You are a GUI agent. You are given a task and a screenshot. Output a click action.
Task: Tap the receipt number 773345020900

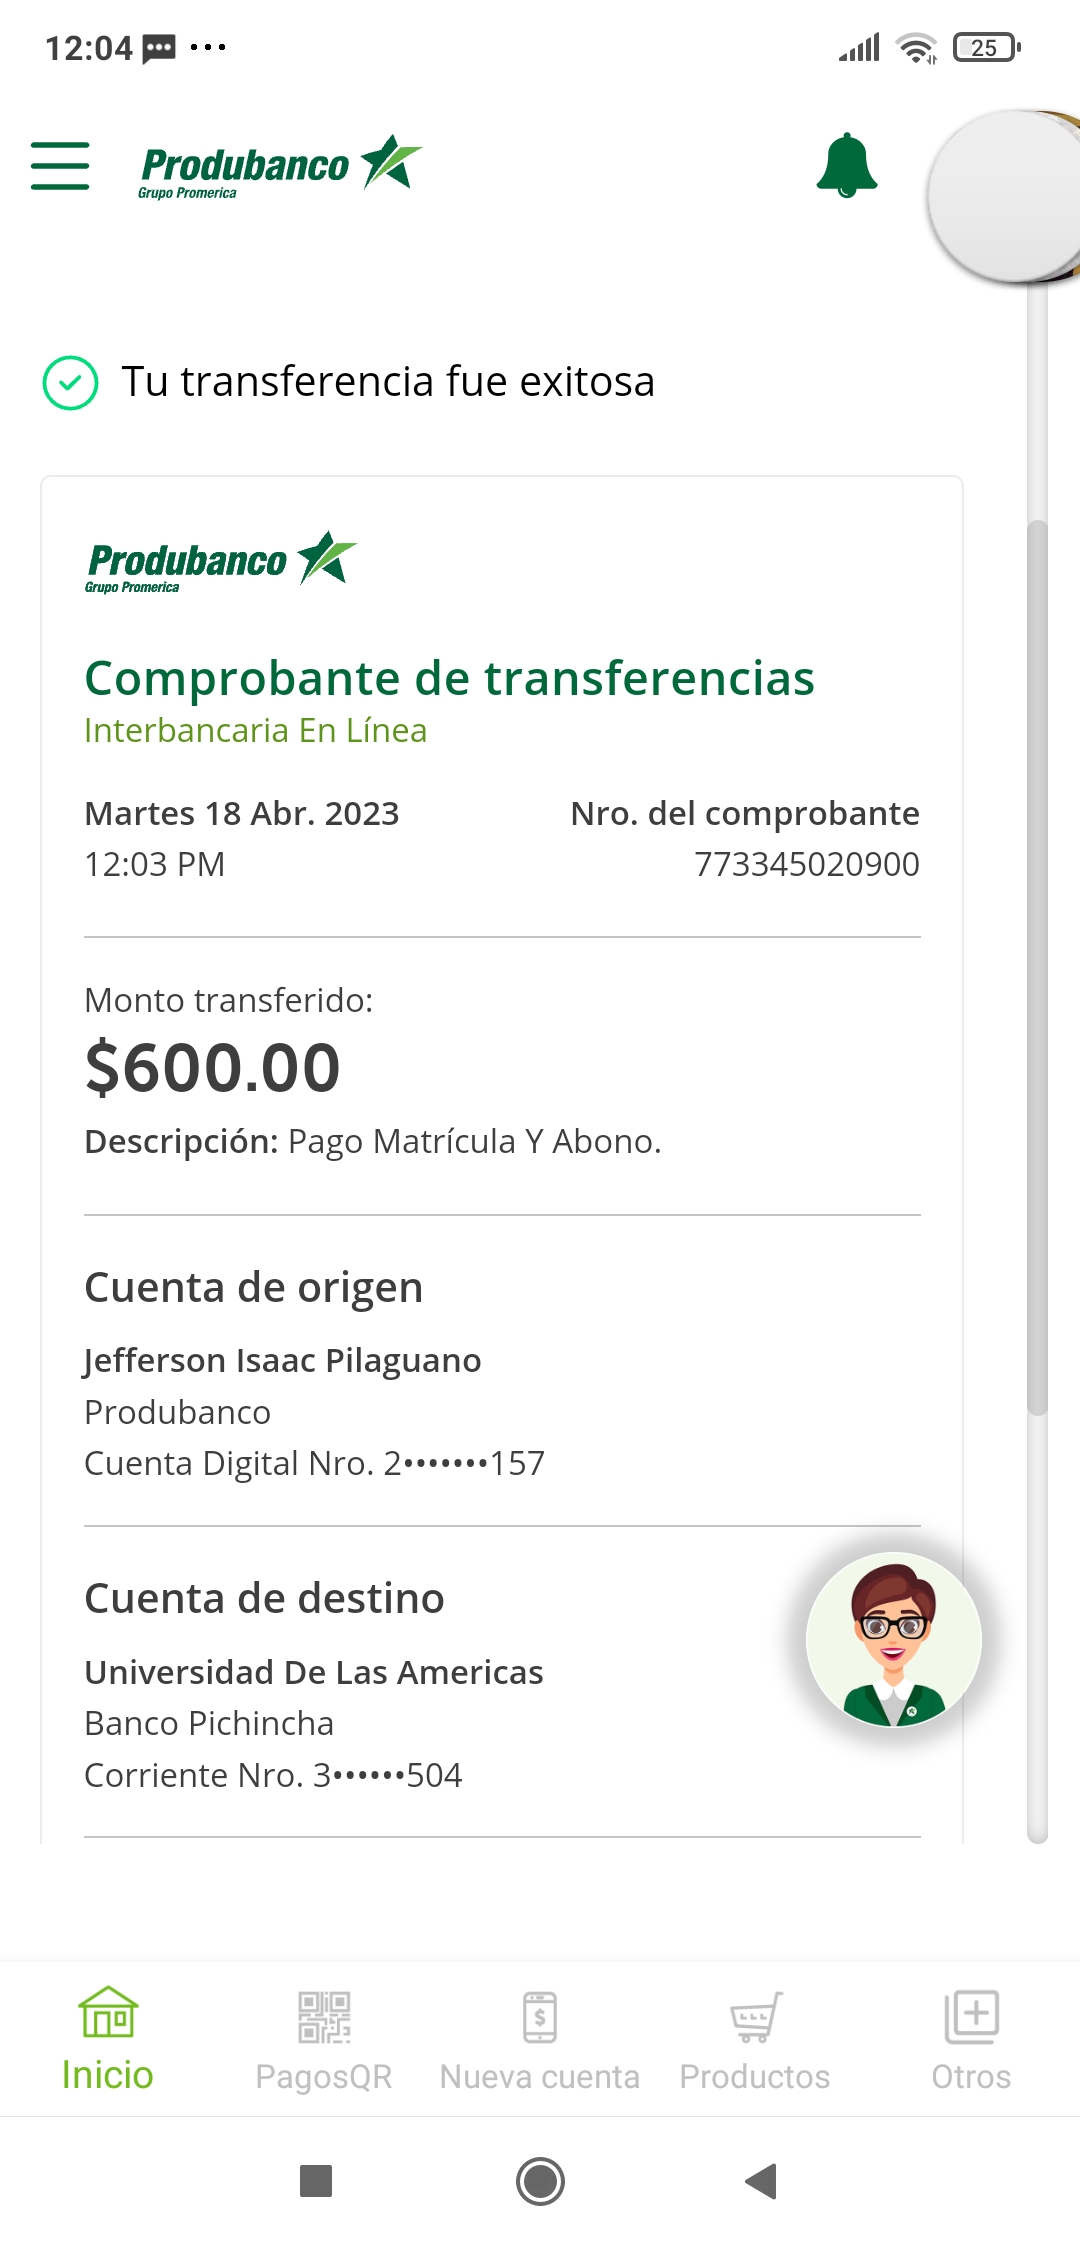tap(806, 865)
